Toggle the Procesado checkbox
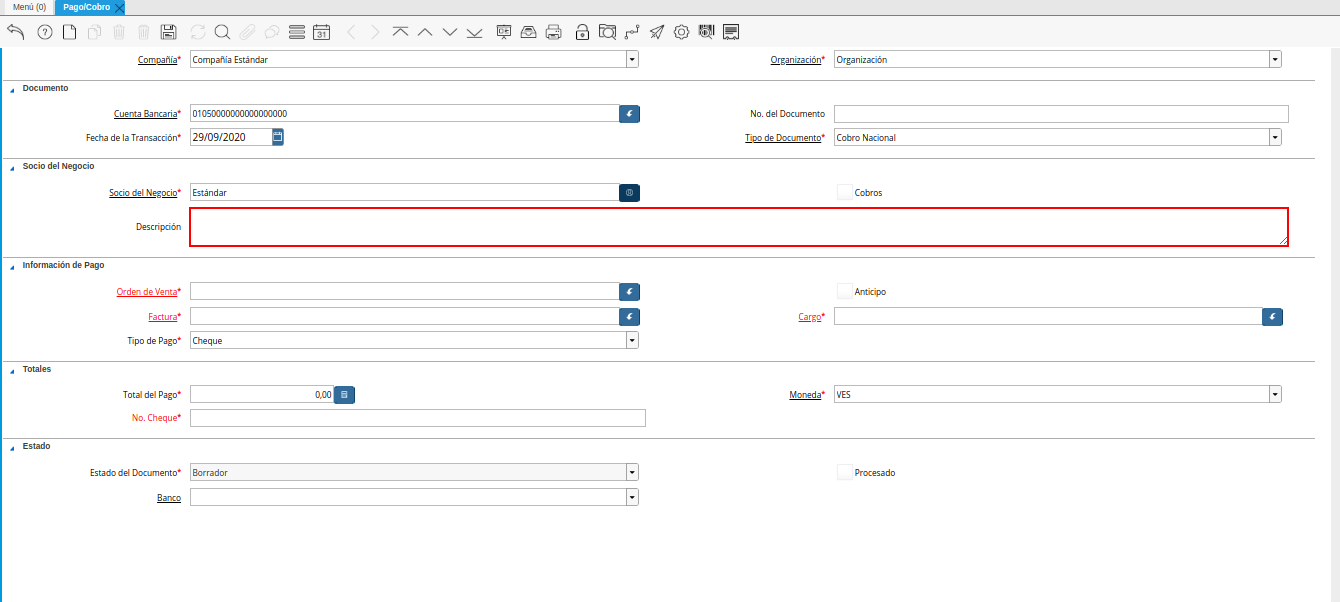This screenshot has height=602, width=1340. click(845, 472)
